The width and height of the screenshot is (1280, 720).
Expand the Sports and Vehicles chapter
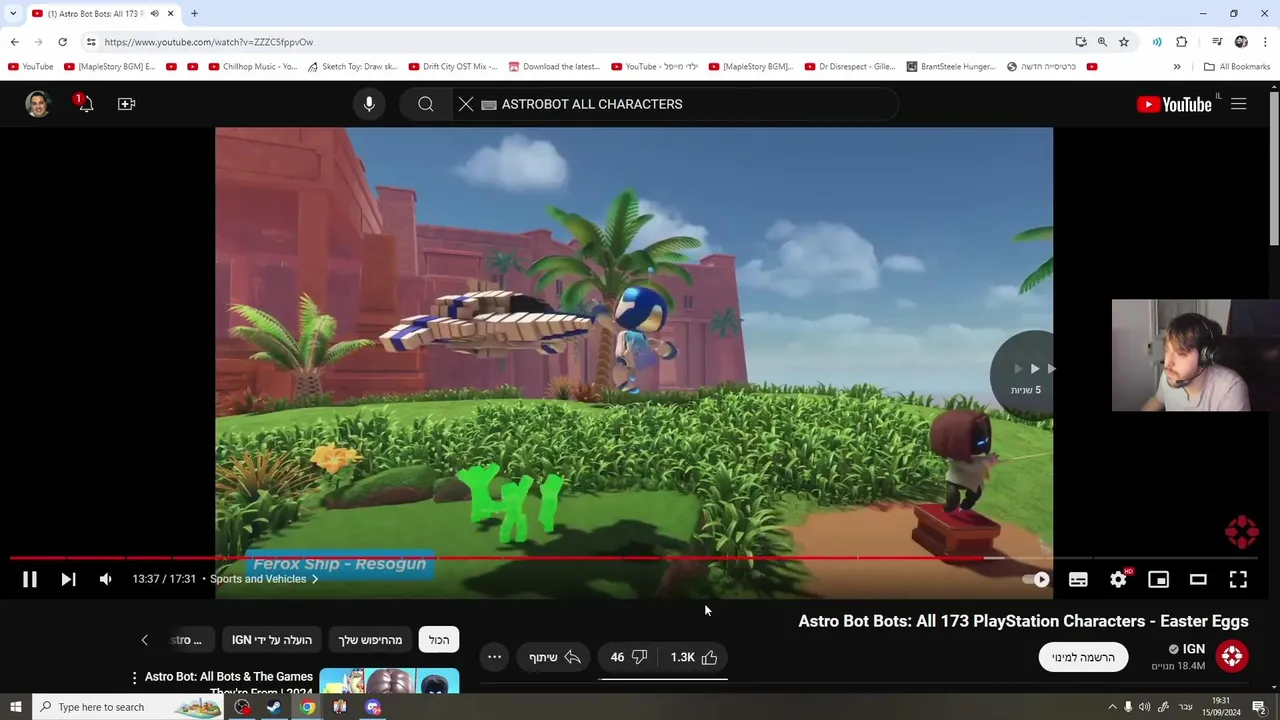(x=264, y=579)
